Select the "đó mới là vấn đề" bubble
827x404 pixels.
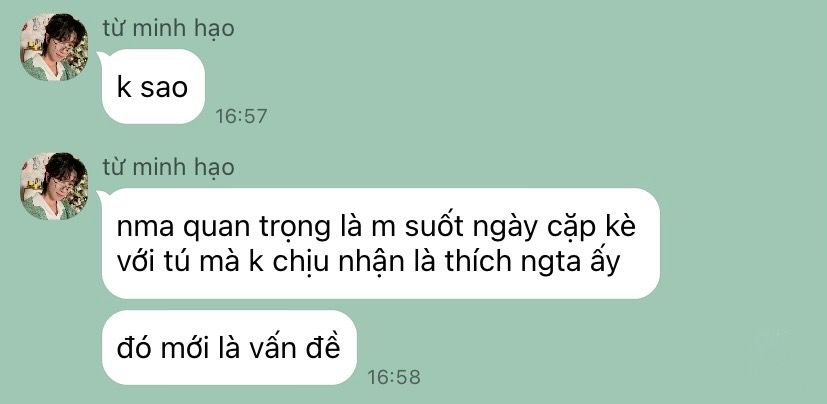click(229, 348)
